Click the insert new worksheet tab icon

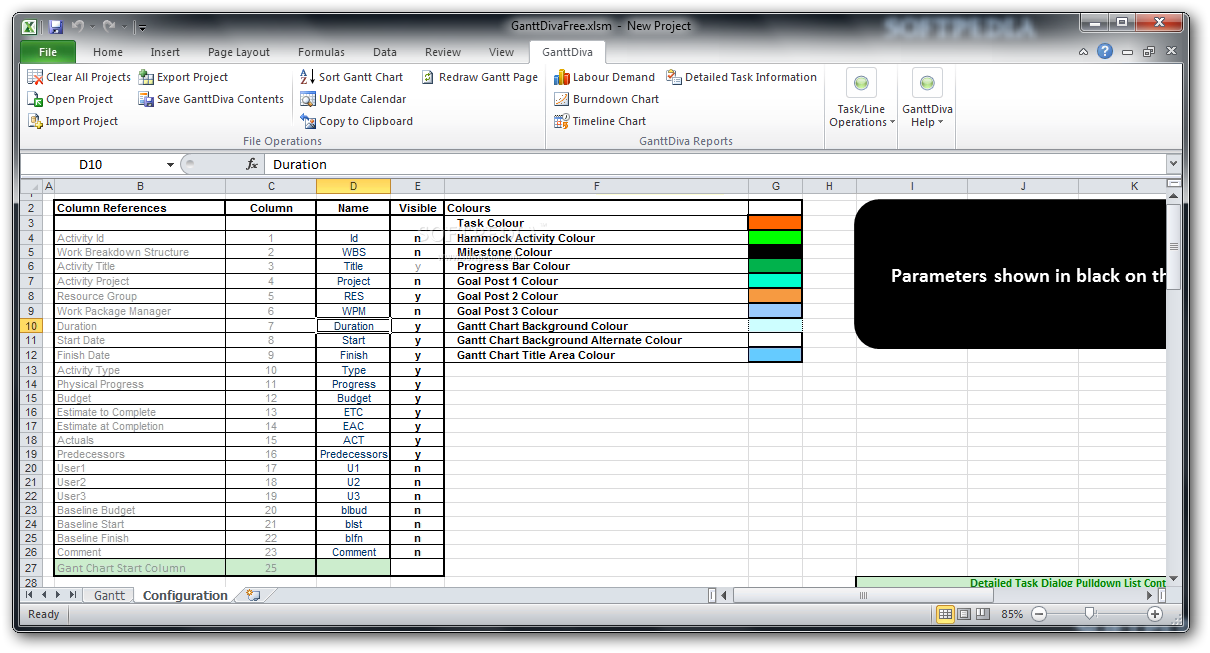[x=253, y=595]
